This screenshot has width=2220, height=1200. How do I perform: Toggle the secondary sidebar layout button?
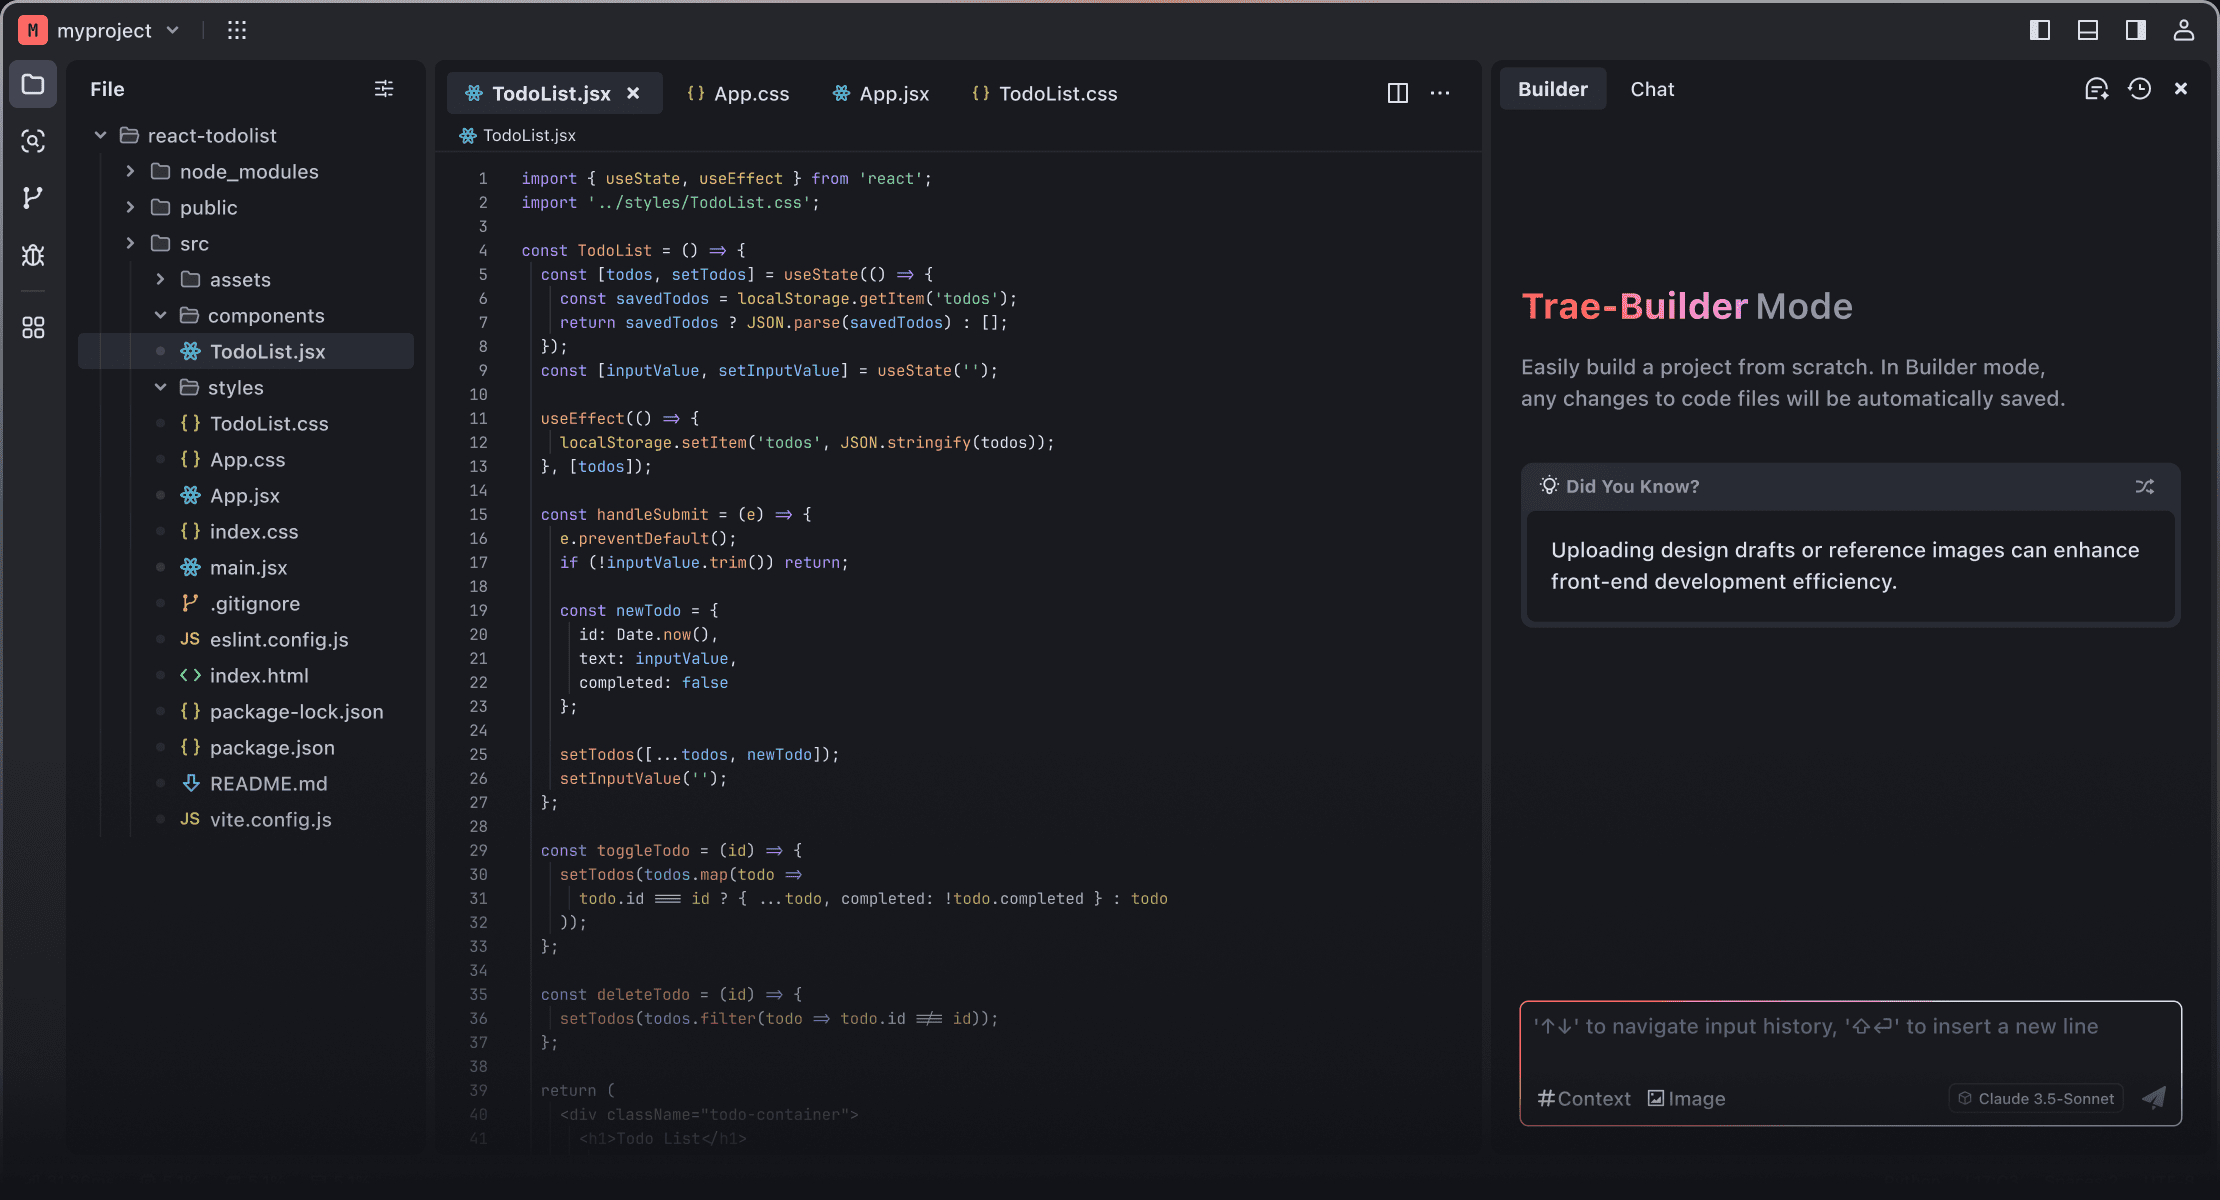[2134, 30]
